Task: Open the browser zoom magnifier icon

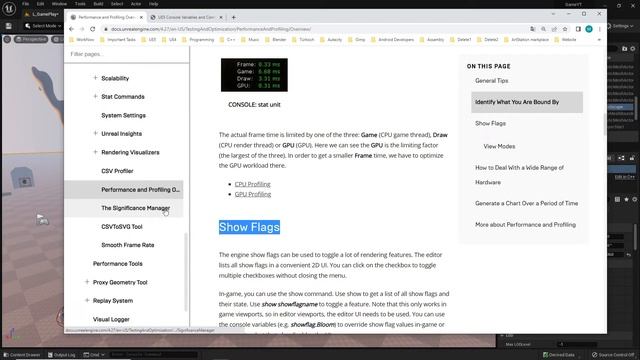Action: 543,29
